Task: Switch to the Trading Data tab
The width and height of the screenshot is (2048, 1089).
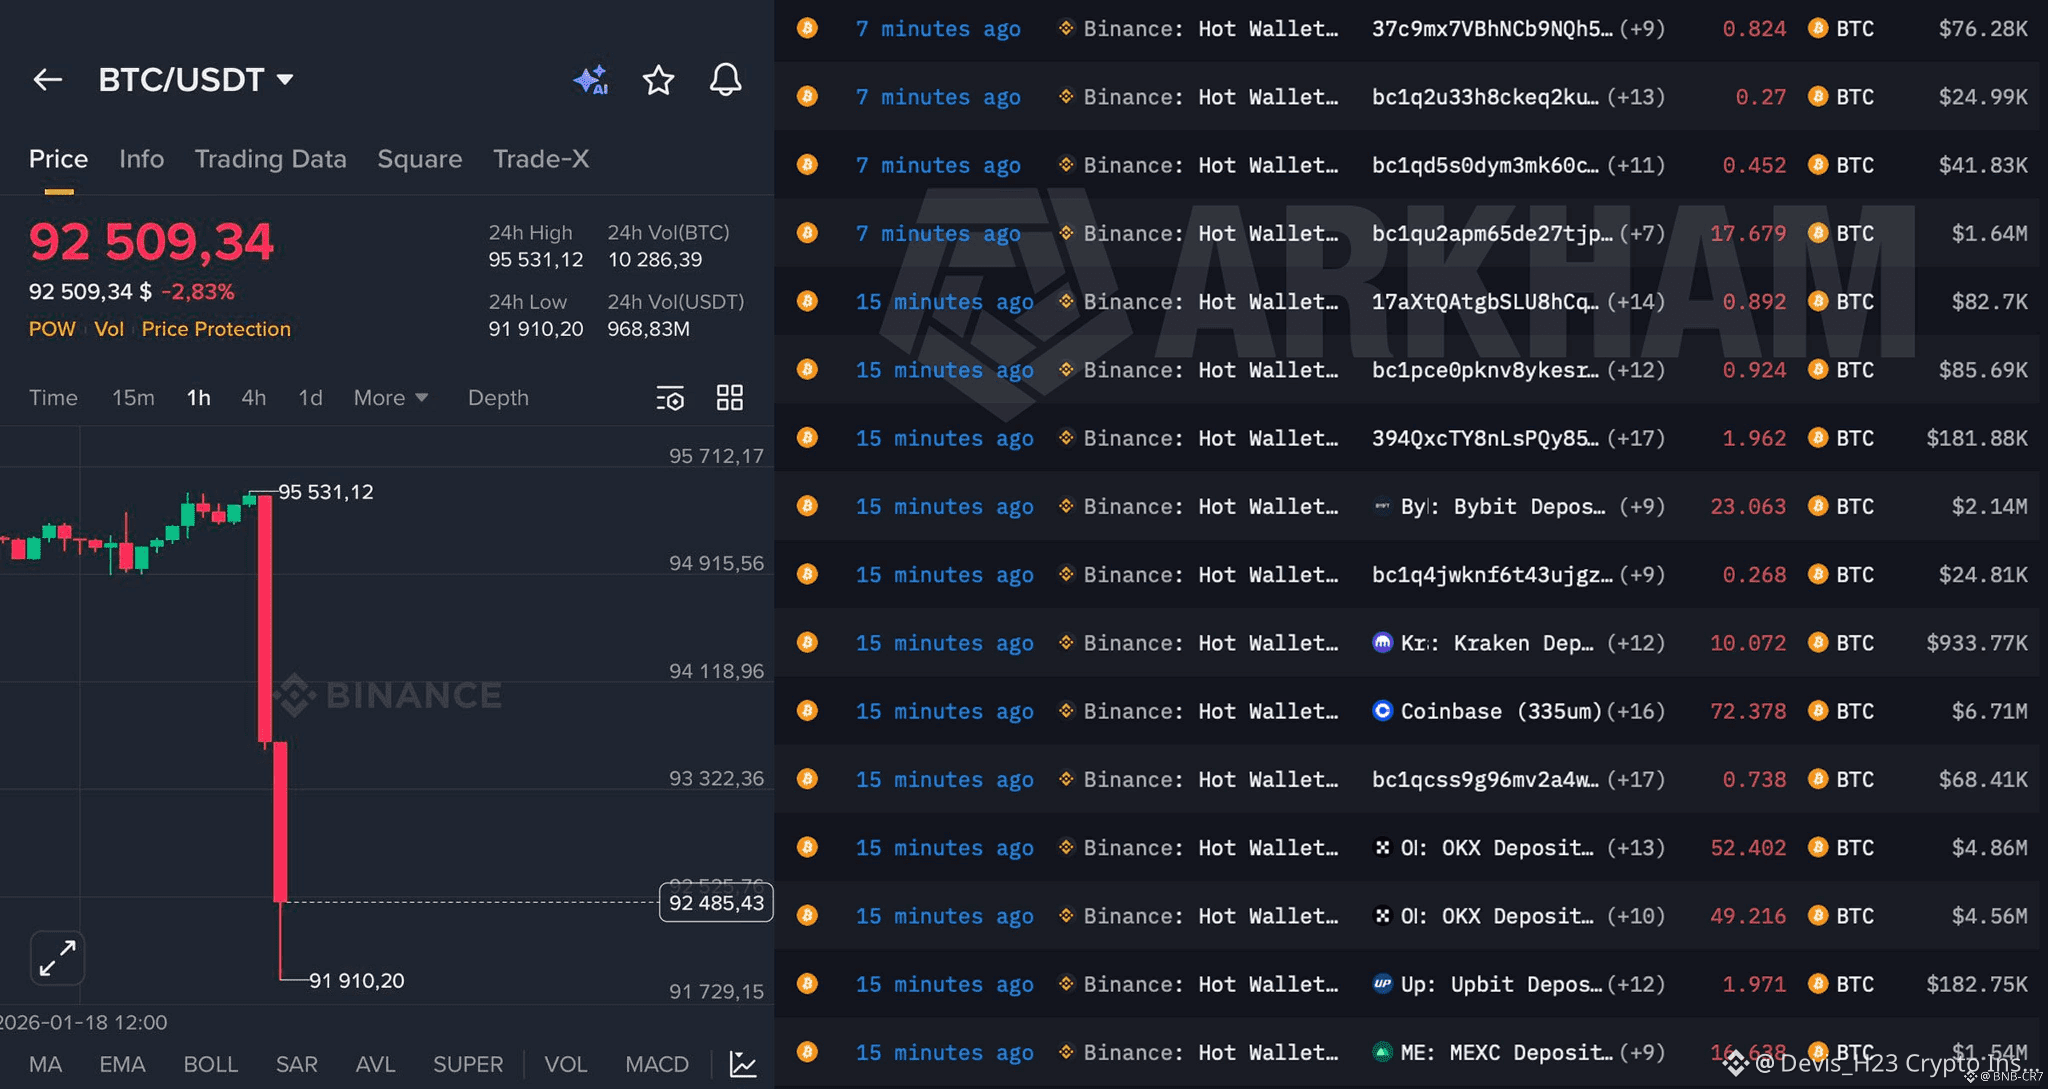Action: point(271,158)
